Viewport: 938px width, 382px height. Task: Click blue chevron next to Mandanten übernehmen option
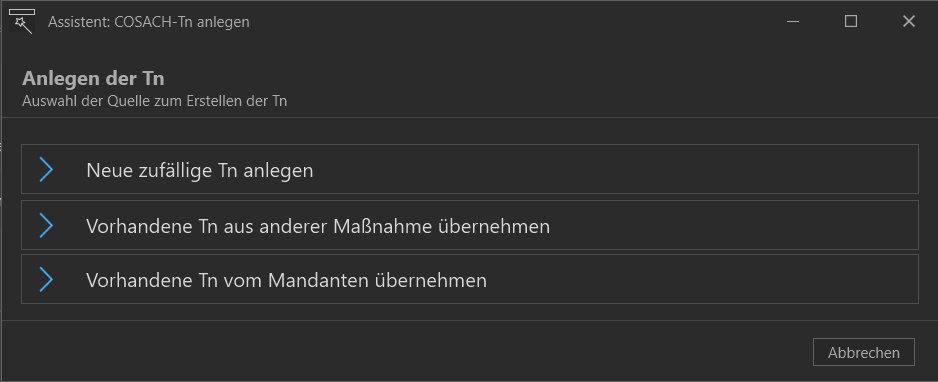tap(46, 279)
